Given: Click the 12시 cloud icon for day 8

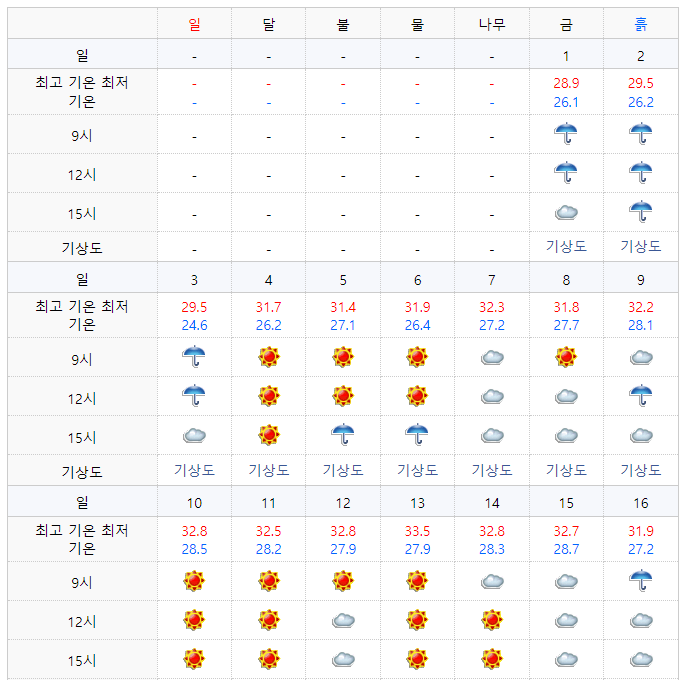Looking at the screenshot, I should click(566, 397).
